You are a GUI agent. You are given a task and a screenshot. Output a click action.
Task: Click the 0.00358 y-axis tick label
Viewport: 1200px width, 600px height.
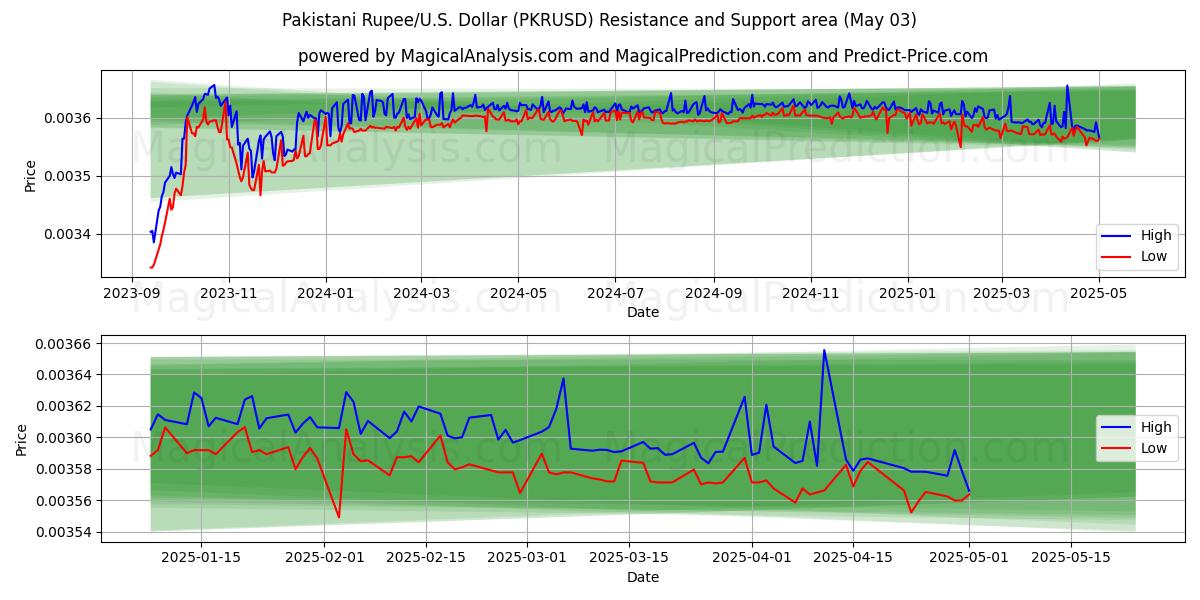pyautogui.click(x=64, y=469)
